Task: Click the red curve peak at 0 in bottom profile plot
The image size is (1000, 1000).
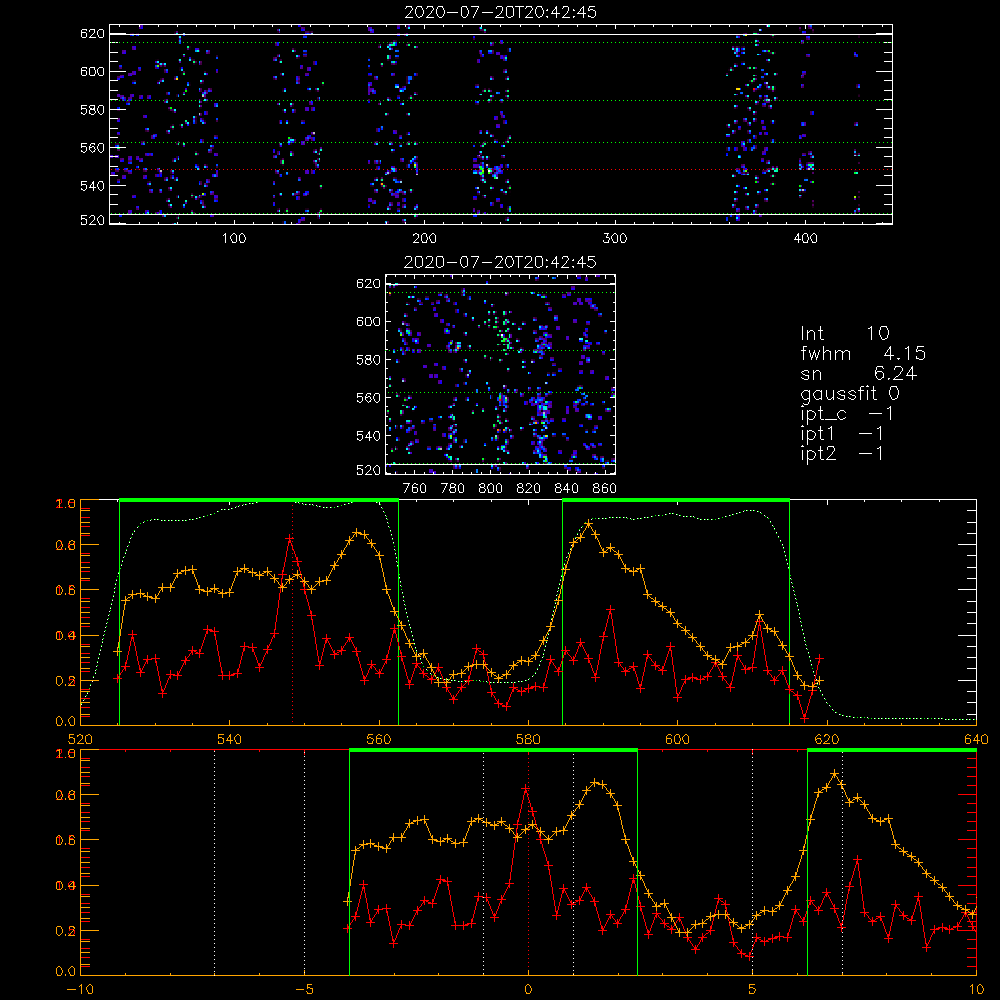Action: coord(526,789)
